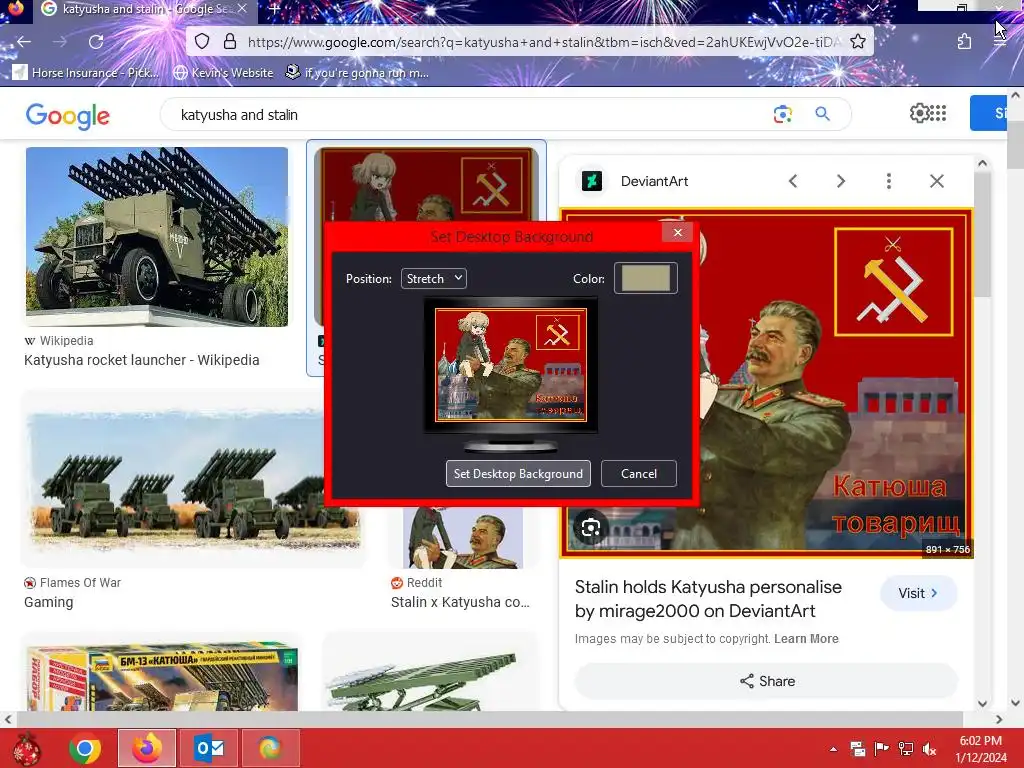1024x768 pixels.
Task: Search by image with Google Lens icon
Action: 782,114
